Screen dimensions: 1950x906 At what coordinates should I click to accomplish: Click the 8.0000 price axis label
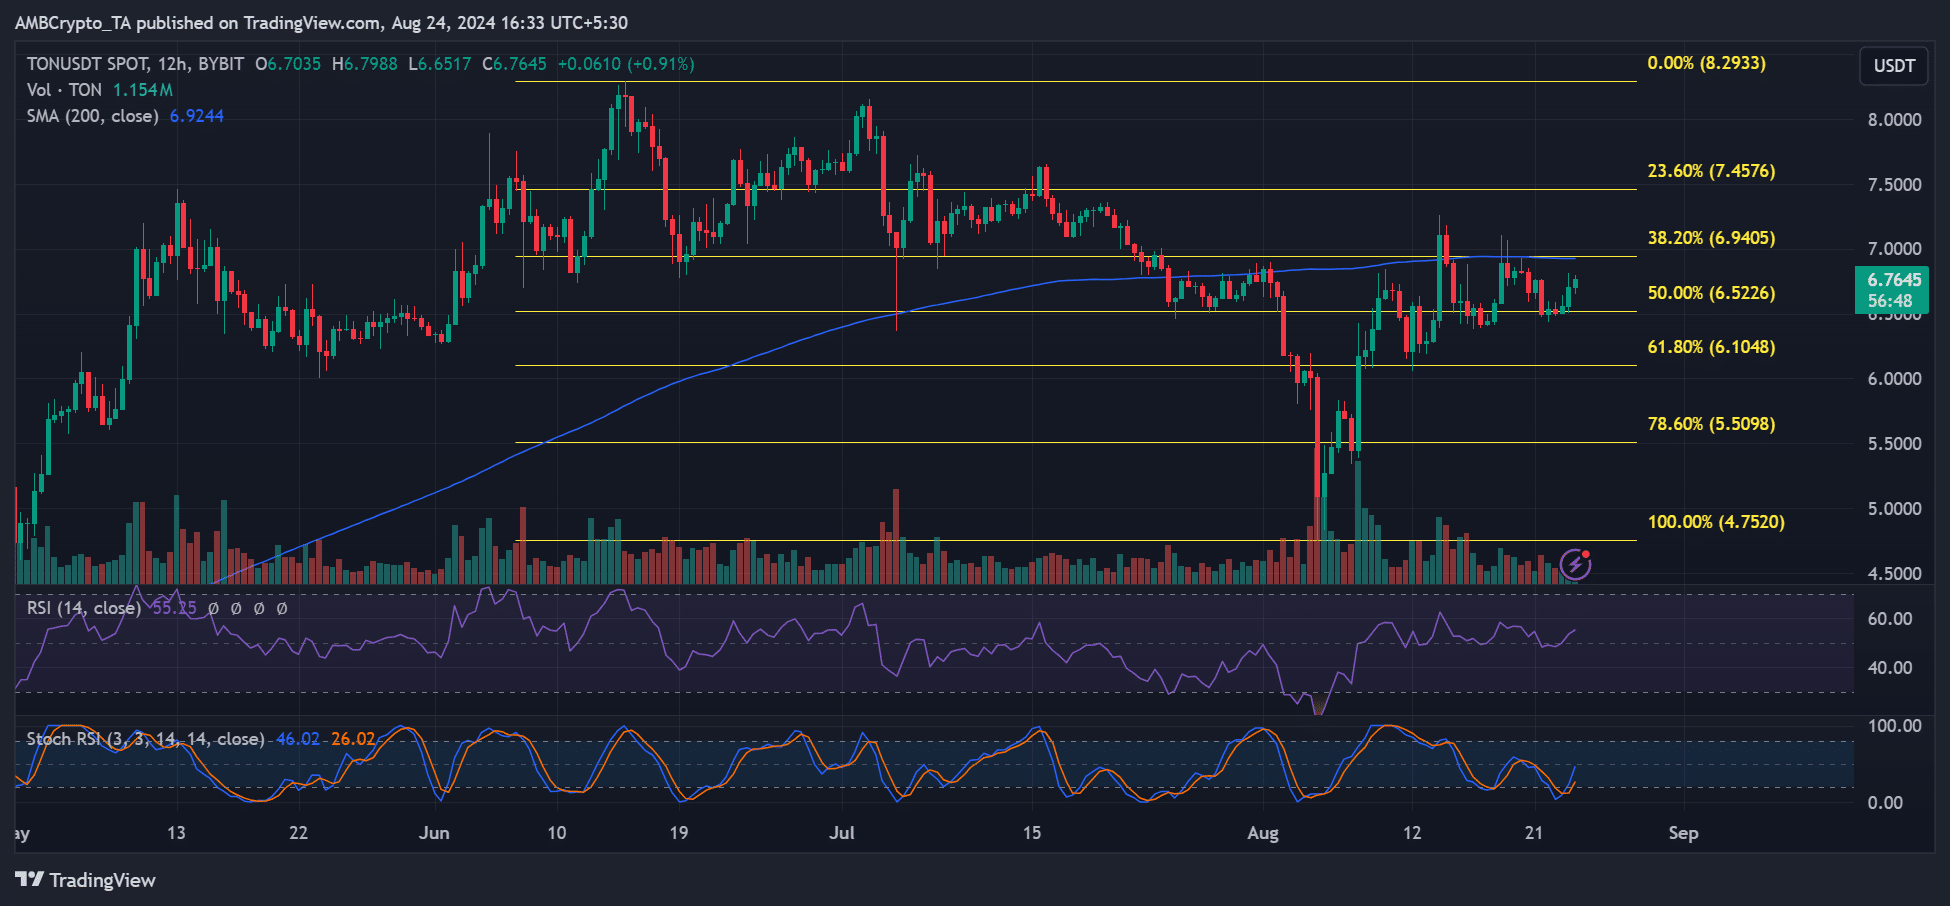tap(1894, 120)
